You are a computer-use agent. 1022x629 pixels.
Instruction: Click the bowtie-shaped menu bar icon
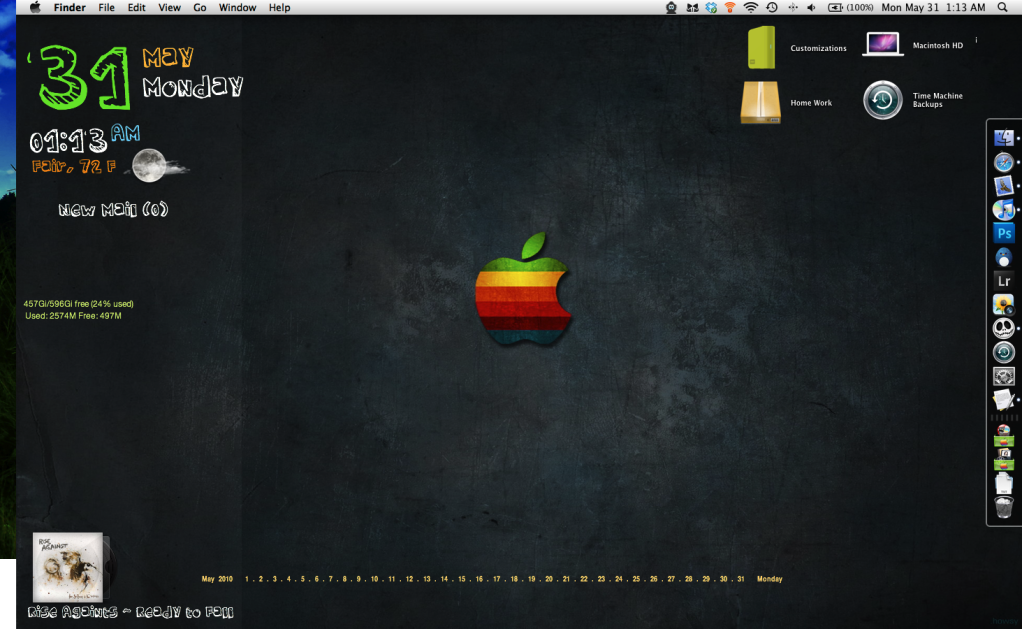click(692, 8)
